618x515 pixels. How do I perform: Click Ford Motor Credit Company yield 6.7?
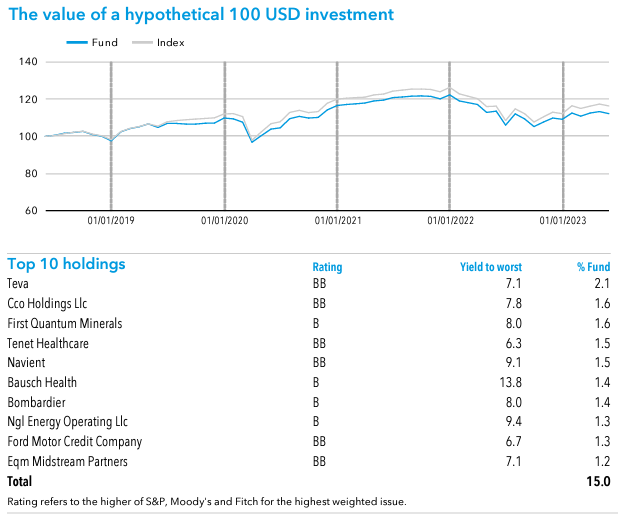tap(514, 442)
